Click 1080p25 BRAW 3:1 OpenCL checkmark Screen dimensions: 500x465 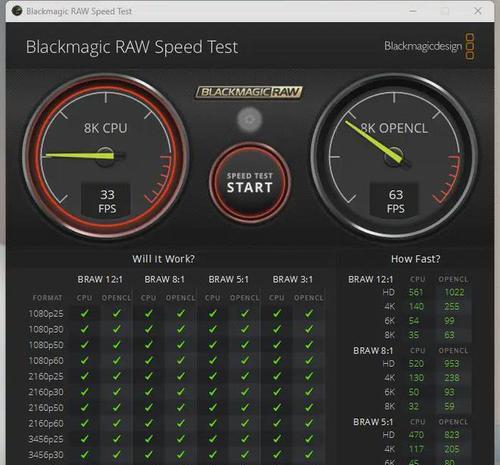(309, 313)
